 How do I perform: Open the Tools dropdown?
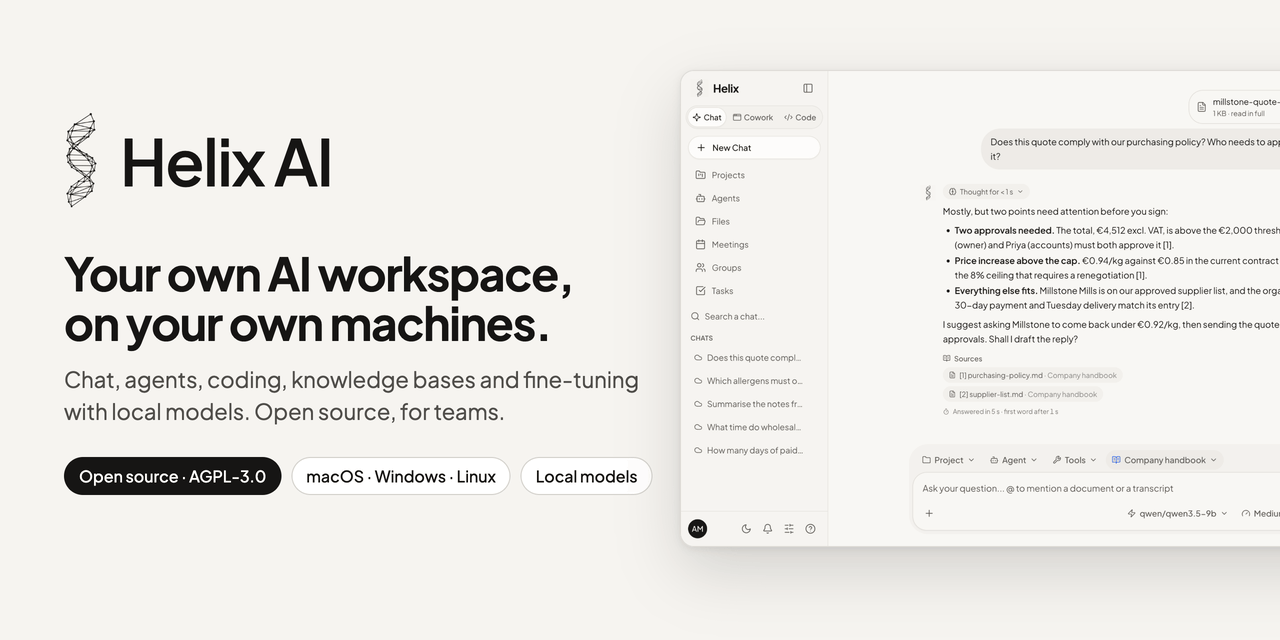click(x=1074, y=460)
